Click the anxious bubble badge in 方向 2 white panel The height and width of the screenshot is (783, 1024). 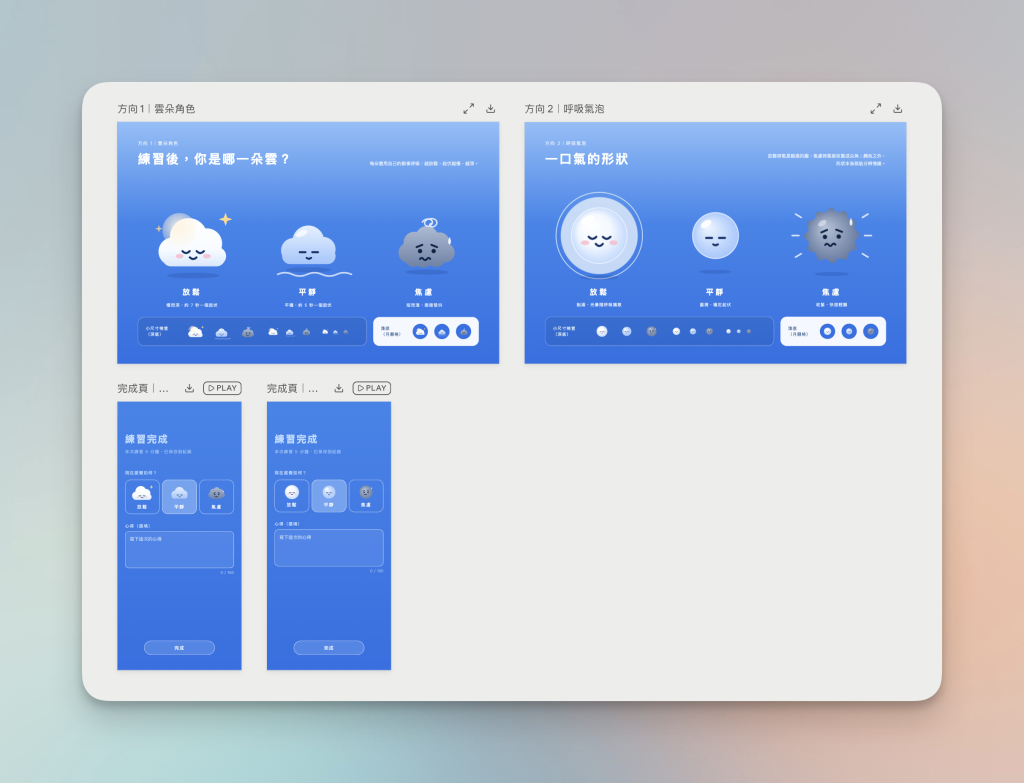(x=871, y=332)
